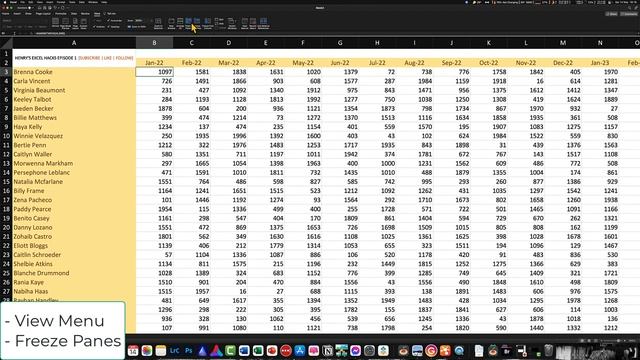Click the Zoom to 100% button
The height and width of the screenshot is (360, 640).
tap(137, 27)
